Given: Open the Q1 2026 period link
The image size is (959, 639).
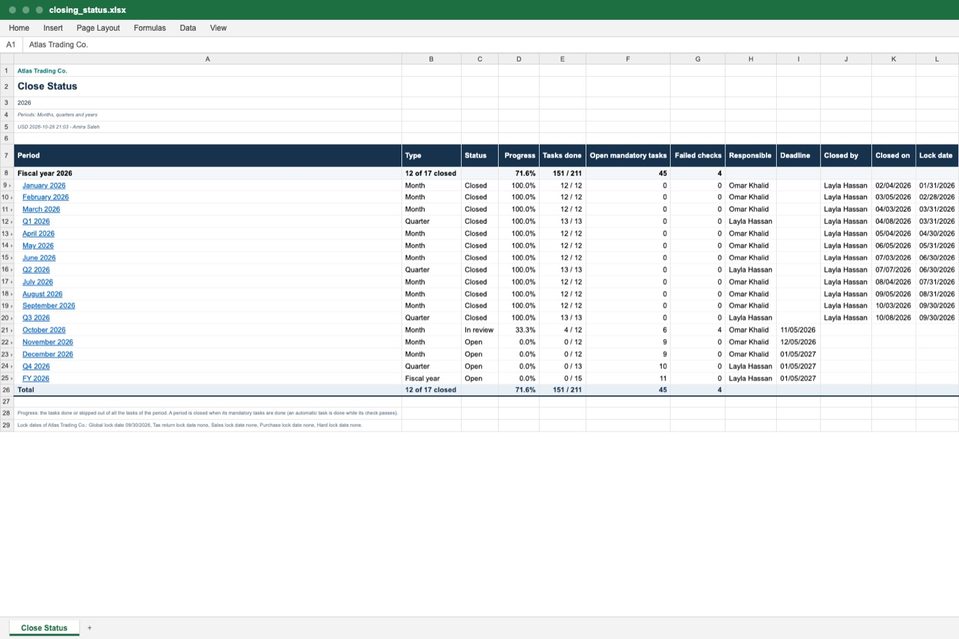Looking at the screenshot, I should point(36,221).
